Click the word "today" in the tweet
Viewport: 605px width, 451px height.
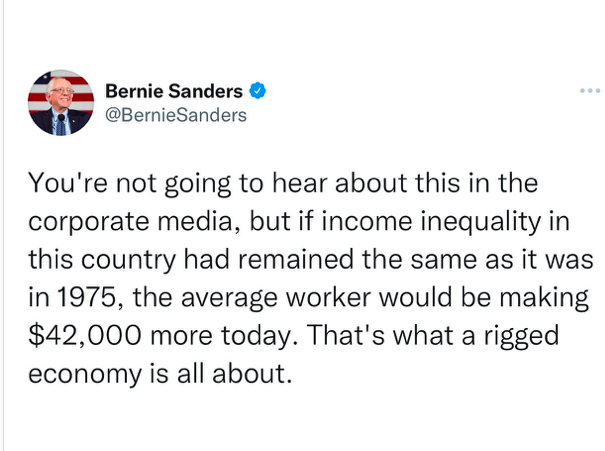pyautogui.click(x=259, y=336)
